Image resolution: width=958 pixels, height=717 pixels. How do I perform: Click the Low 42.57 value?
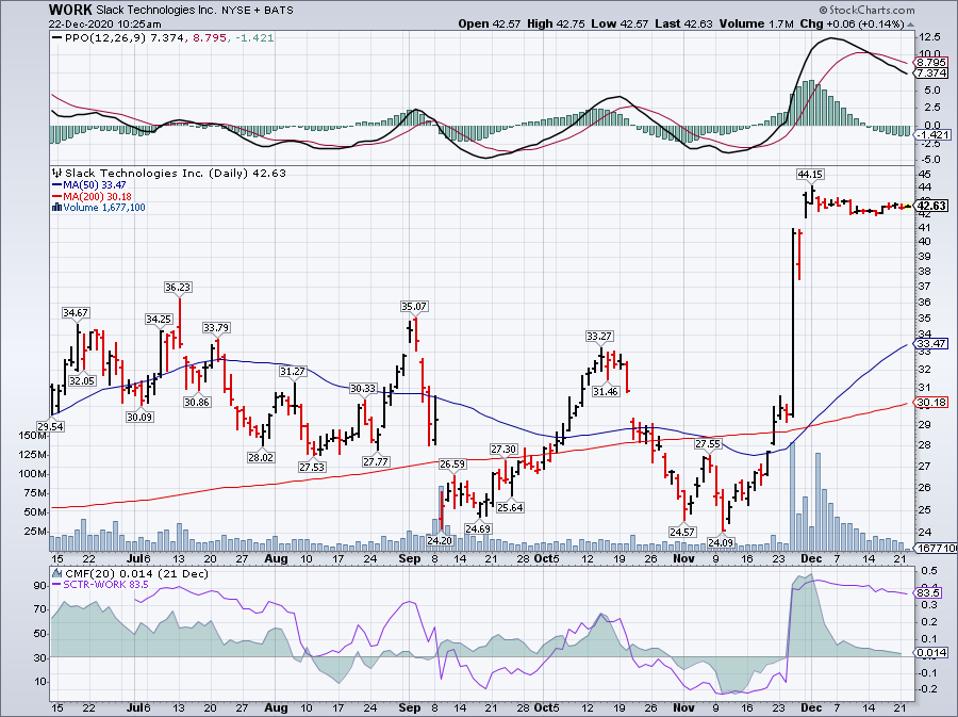[x=618, y=24]
